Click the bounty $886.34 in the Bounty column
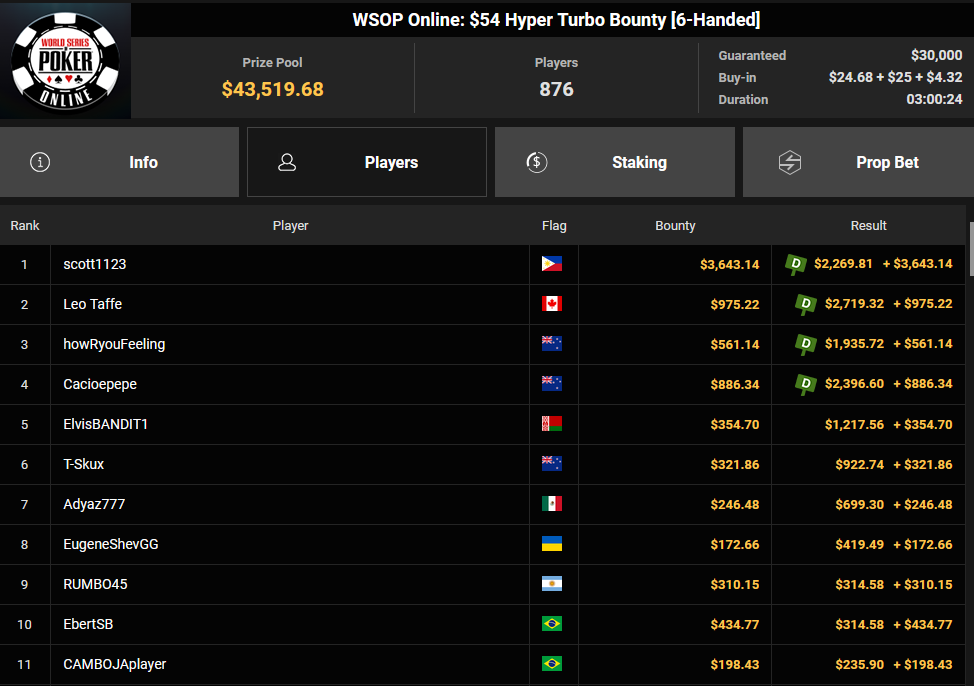 tap(735, 385)
